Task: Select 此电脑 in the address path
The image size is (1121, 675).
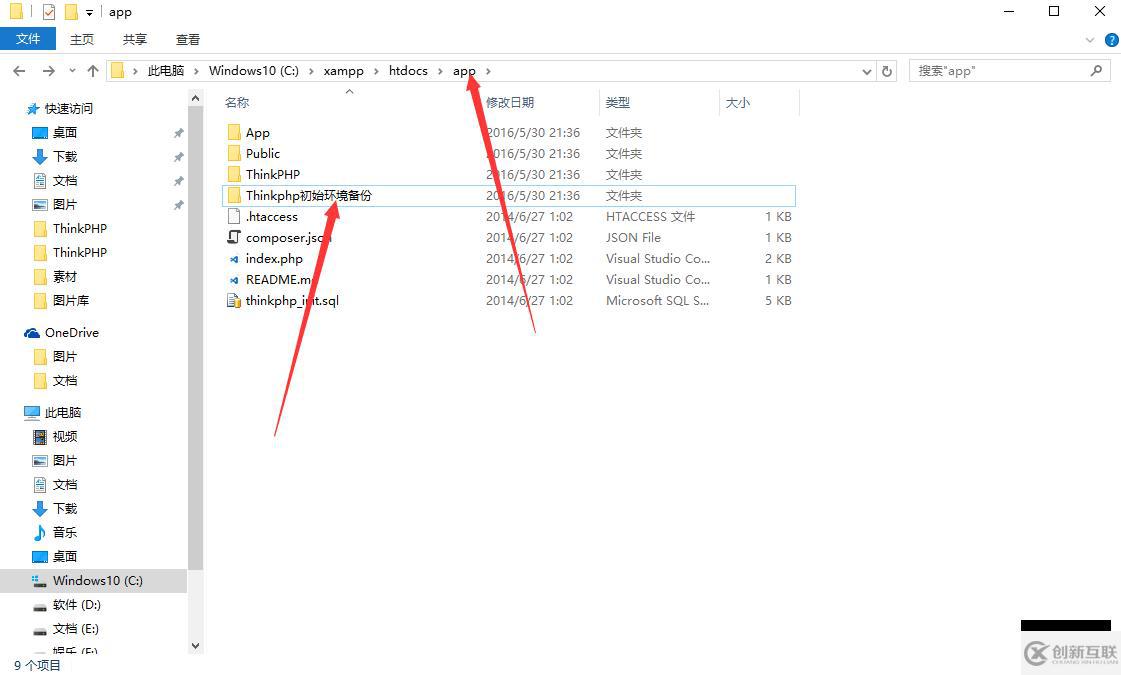Action: (166, 71)
